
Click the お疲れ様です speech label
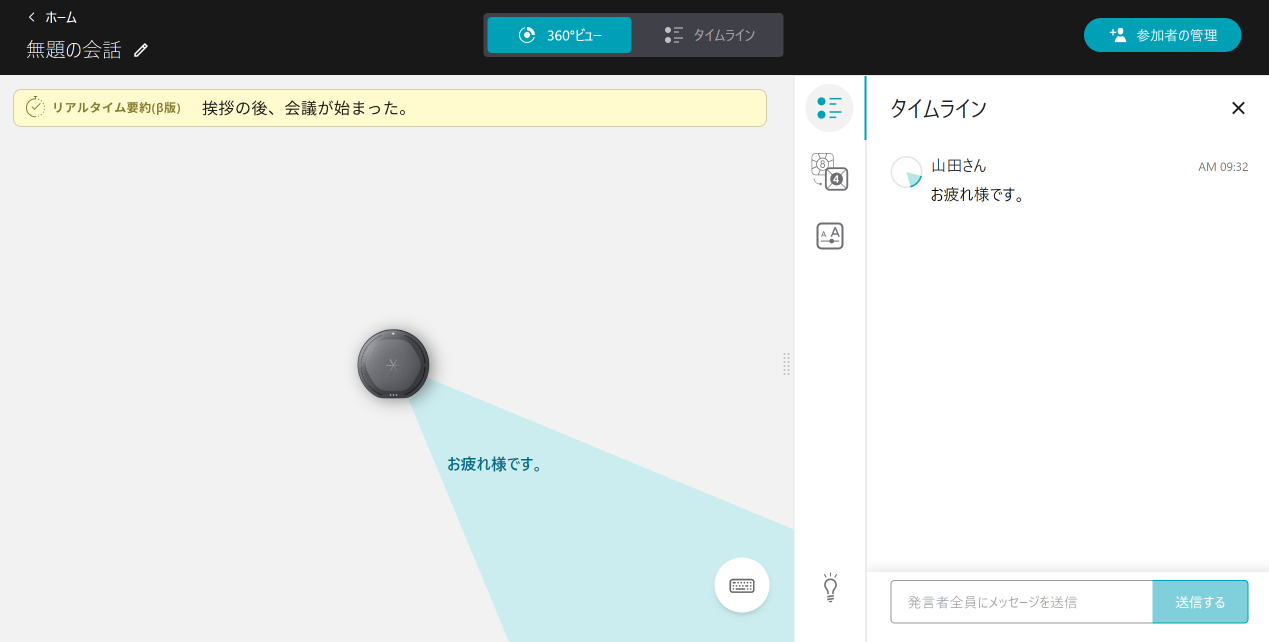click(497, 464)
